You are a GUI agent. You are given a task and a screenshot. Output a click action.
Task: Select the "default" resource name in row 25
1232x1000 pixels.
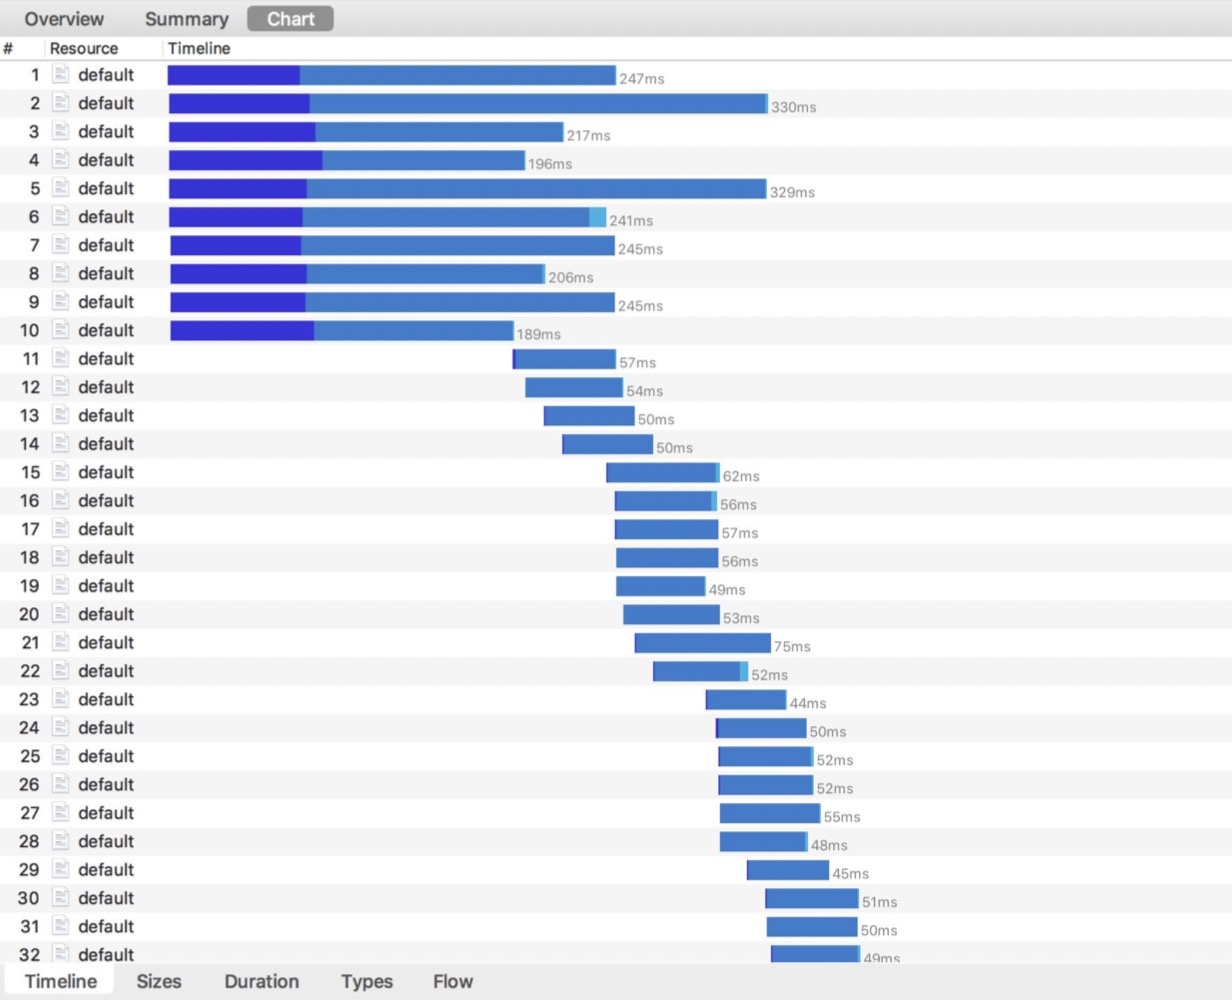coord(106,756)
